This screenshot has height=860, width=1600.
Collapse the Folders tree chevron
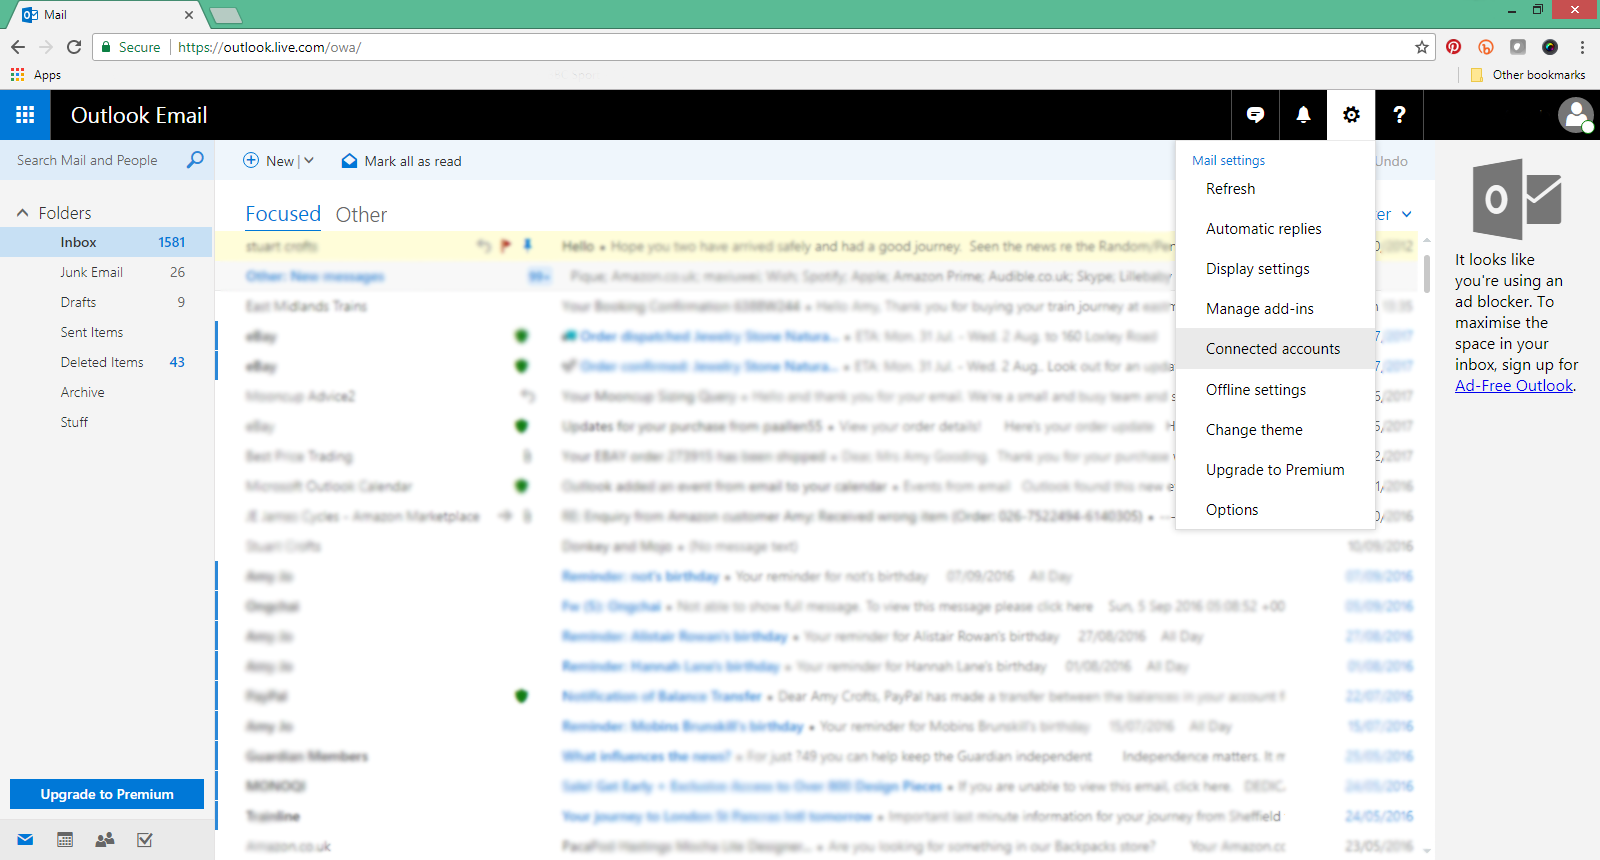[22, 213]
